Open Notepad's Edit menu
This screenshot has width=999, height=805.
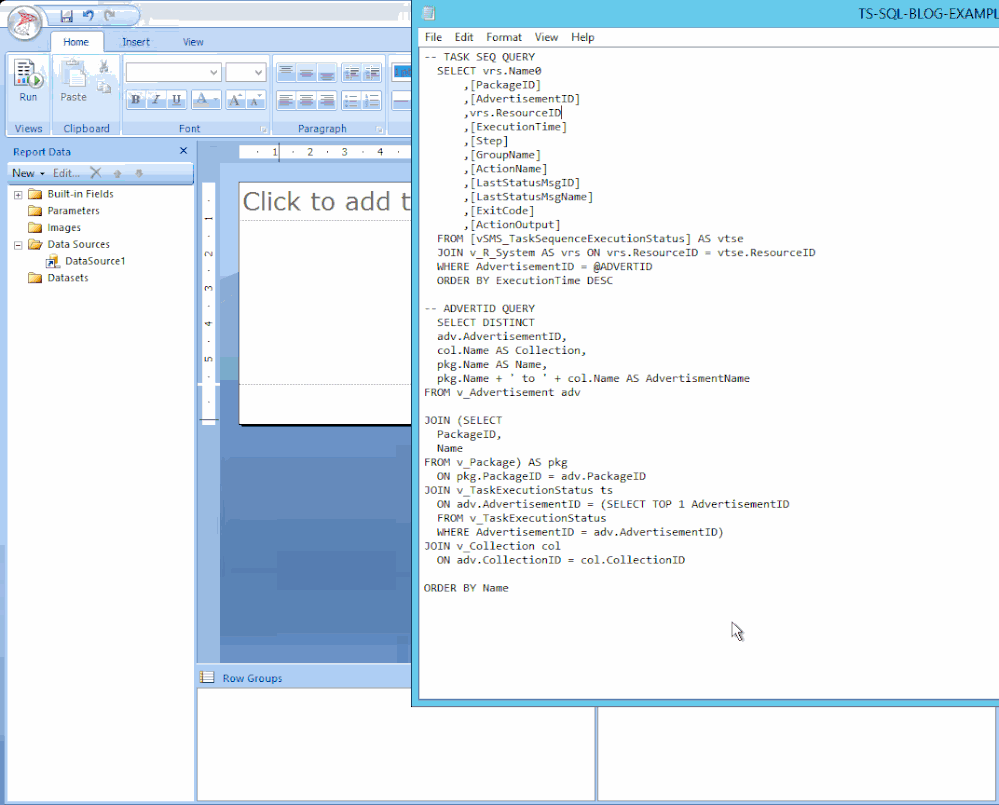click(463, 37)
